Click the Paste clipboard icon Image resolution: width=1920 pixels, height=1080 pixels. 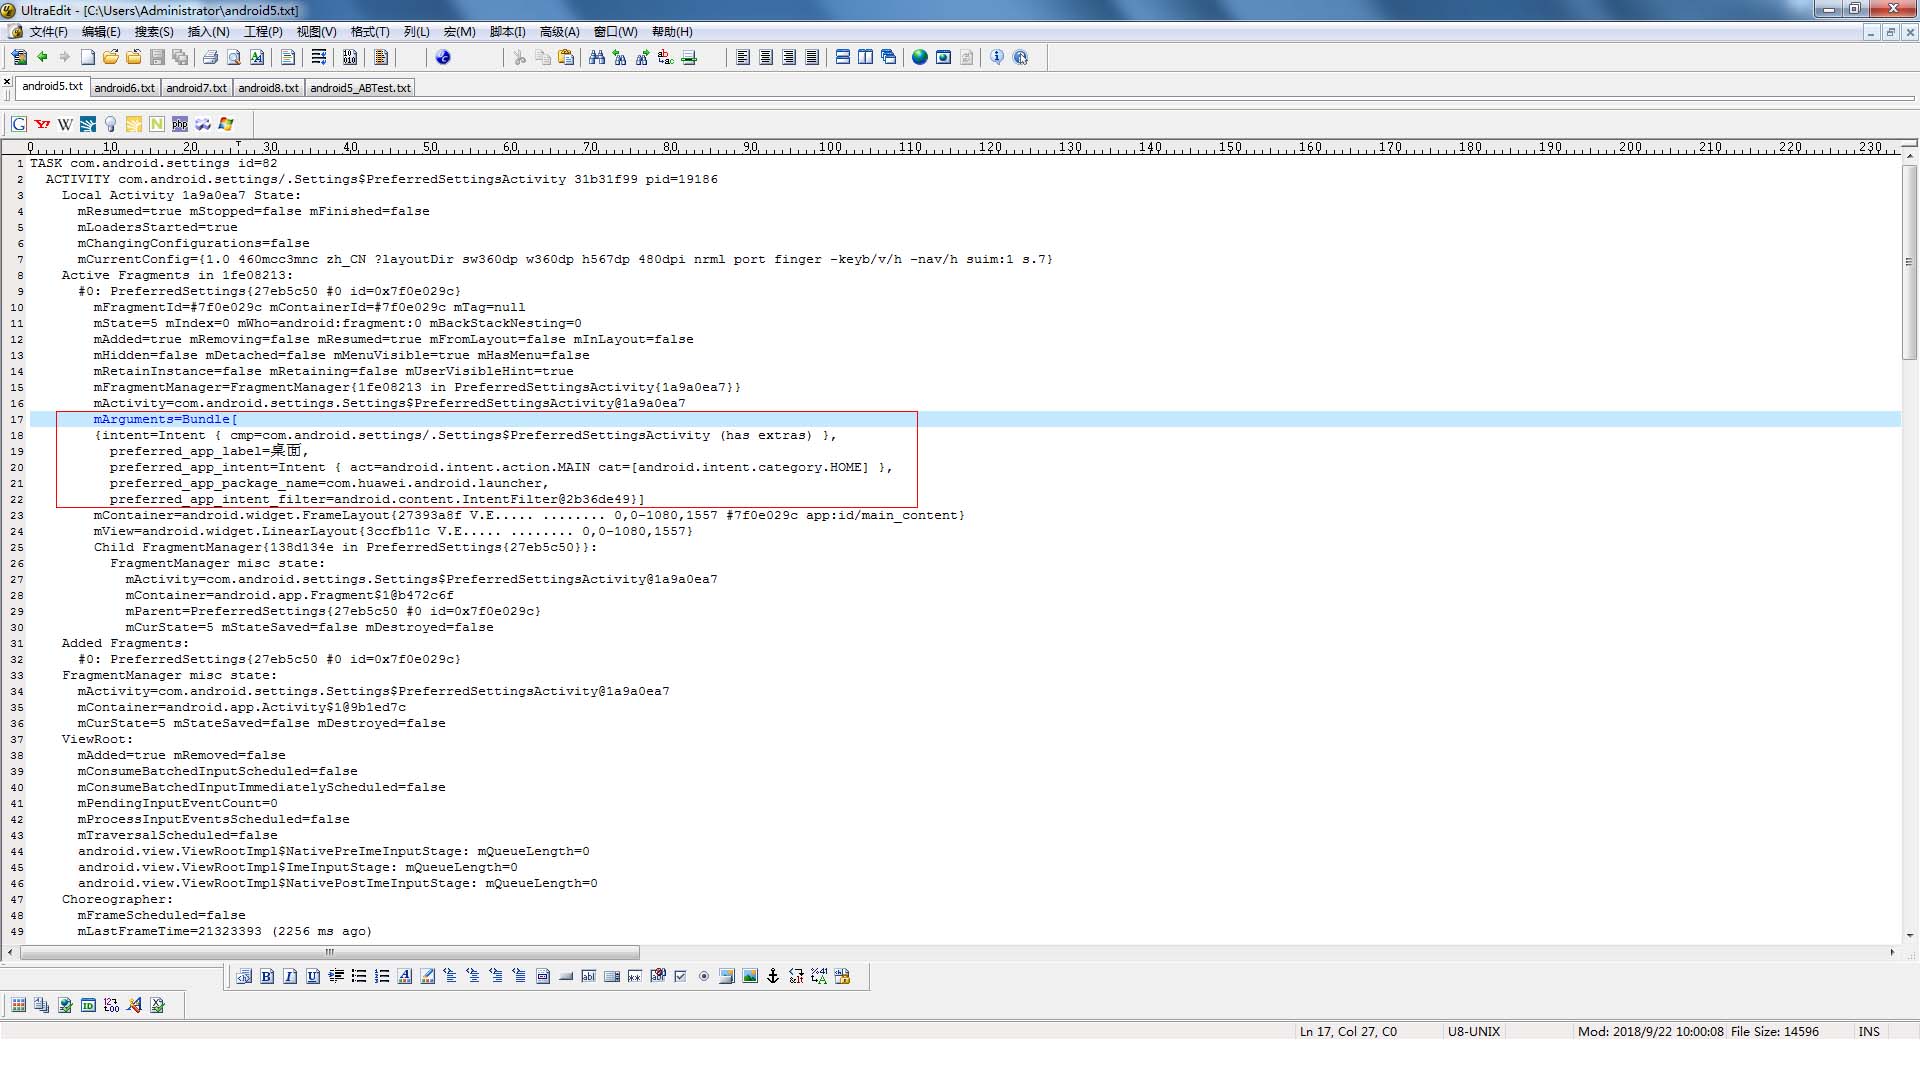coord(566,57)
